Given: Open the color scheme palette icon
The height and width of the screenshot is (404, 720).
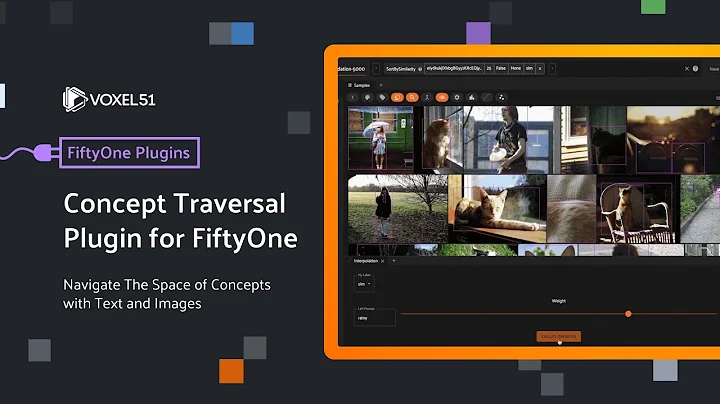Looking at the screenshot, I should click(367, 97).
